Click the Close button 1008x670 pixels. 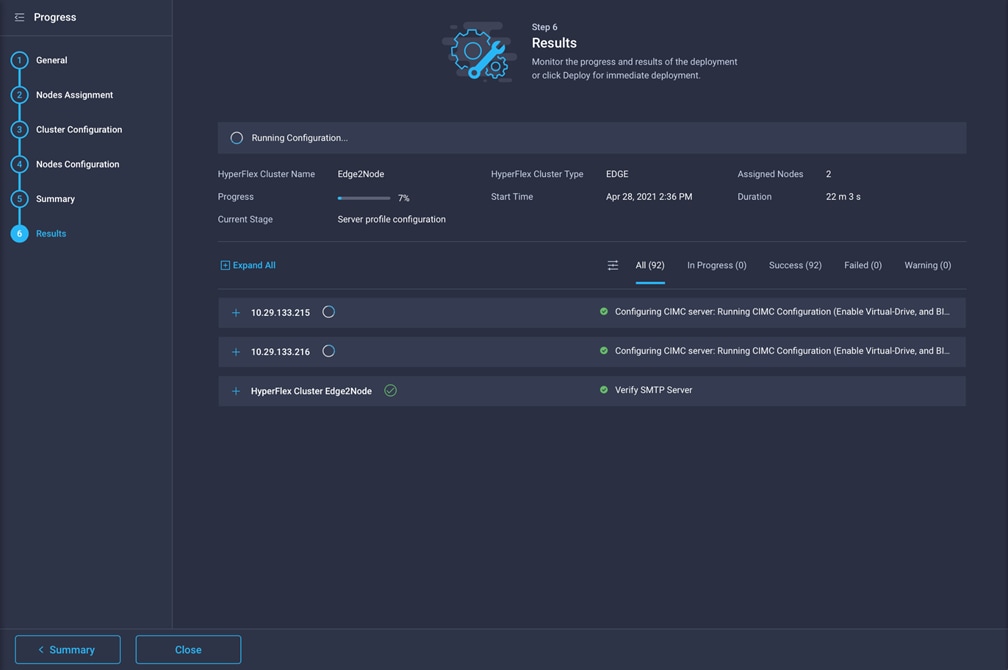click(188, 650)
